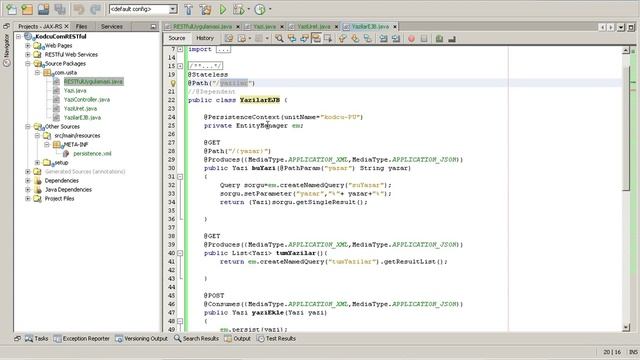Expand the Project Files node

(28, 198)
